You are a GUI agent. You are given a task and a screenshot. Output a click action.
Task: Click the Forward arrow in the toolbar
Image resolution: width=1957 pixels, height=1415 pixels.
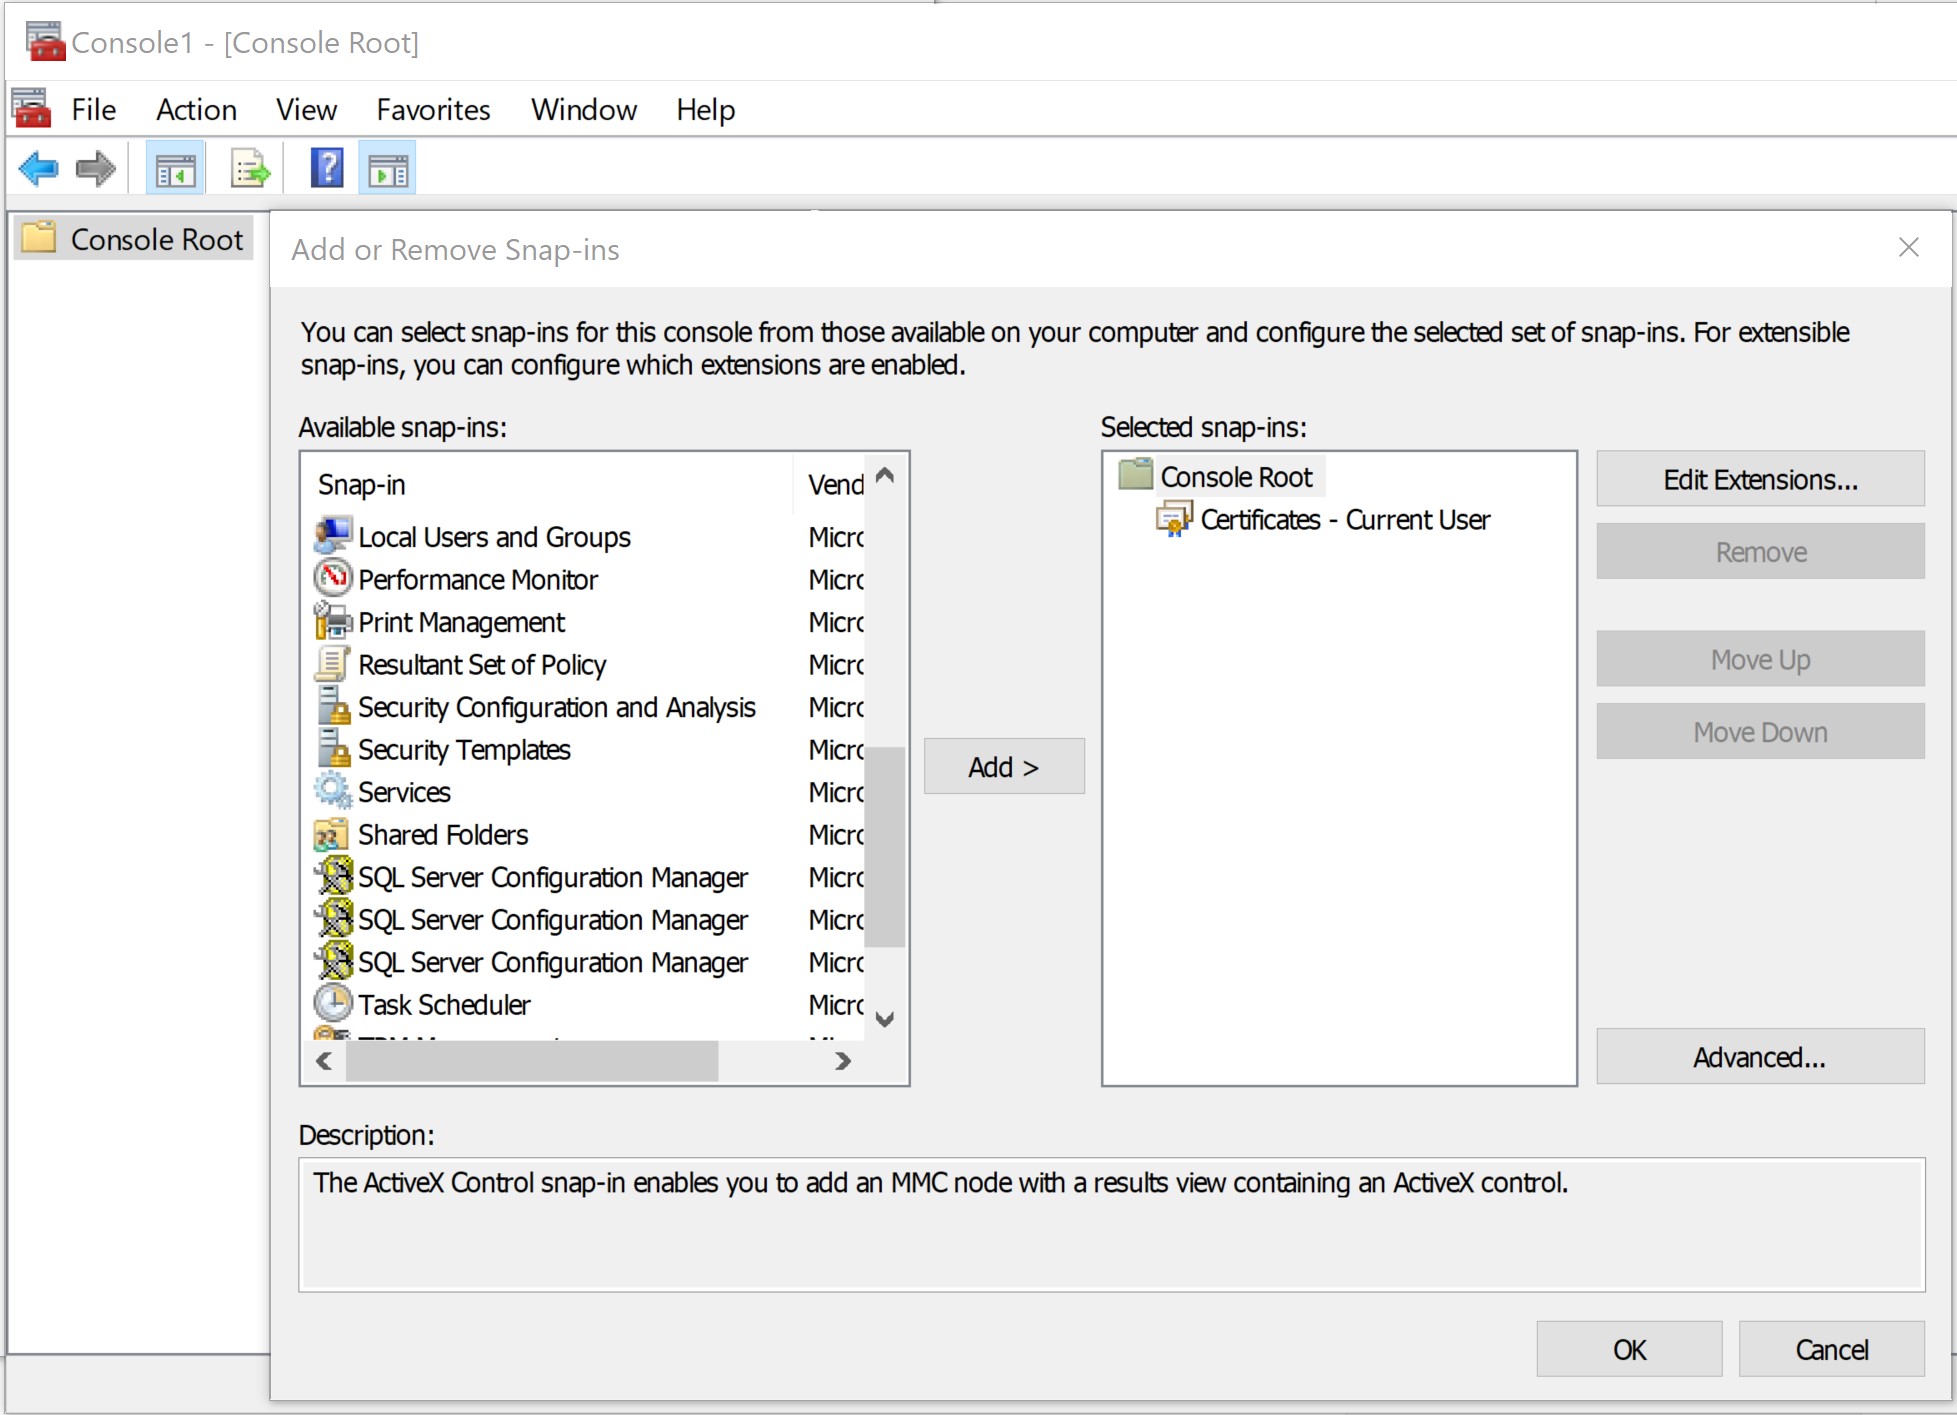(96, 169)
